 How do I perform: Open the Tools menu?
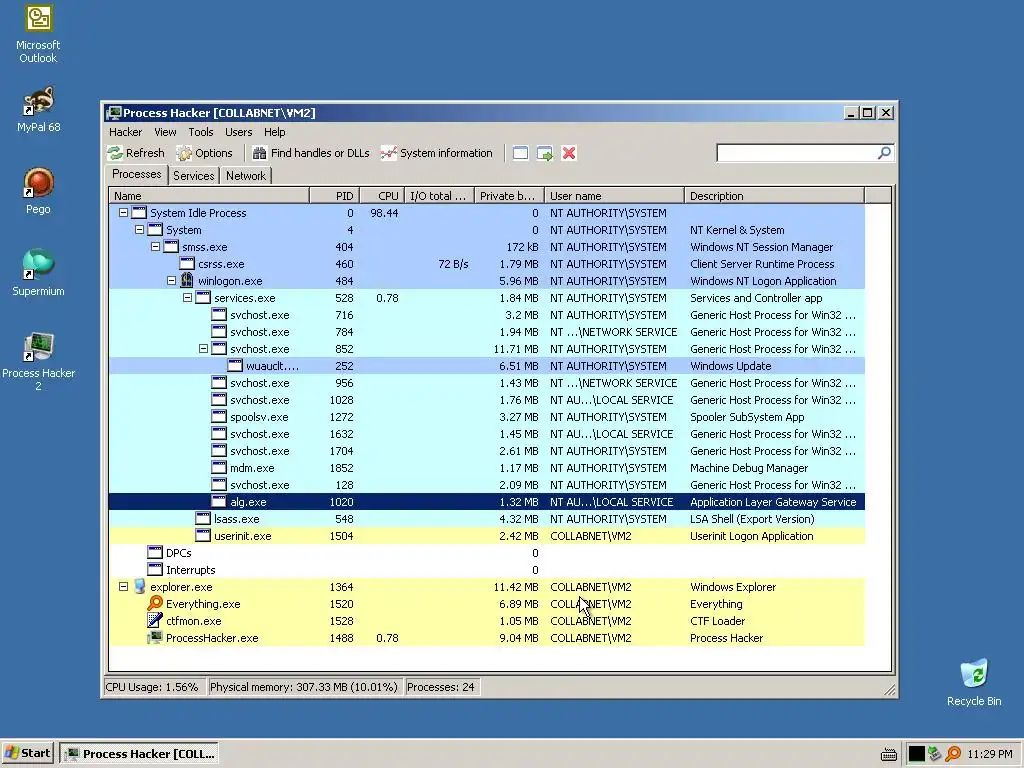tap(201, 132)
